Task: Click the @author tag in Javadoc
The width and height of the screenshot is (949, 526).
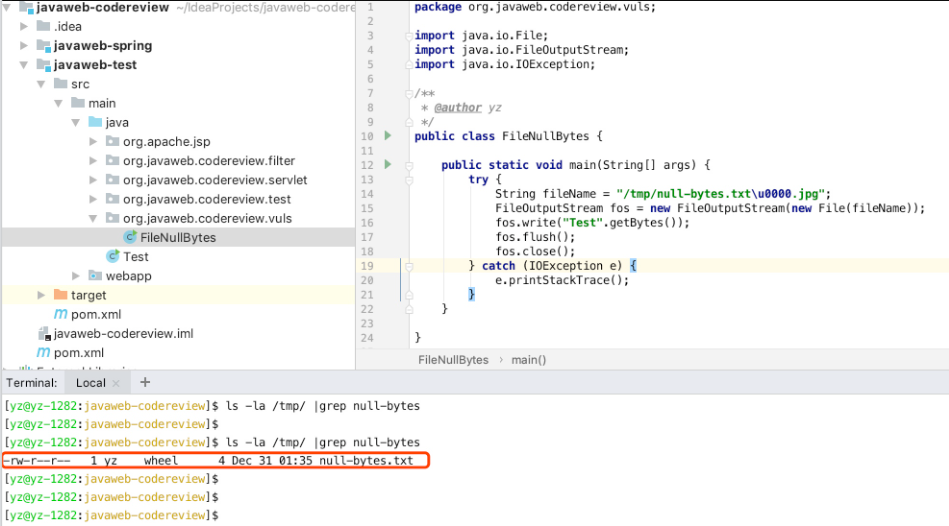Action: 458,108
